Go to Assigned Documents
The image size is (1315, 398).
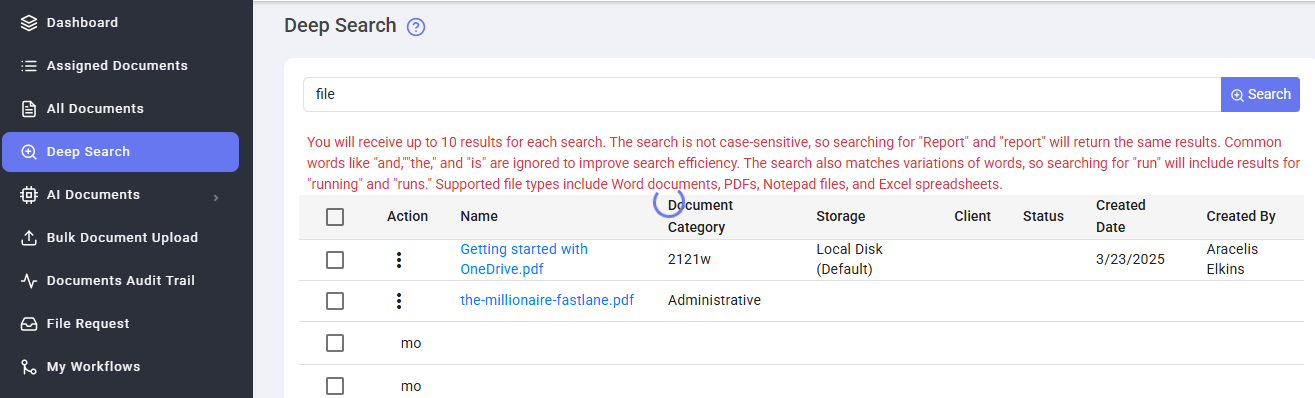117,65
